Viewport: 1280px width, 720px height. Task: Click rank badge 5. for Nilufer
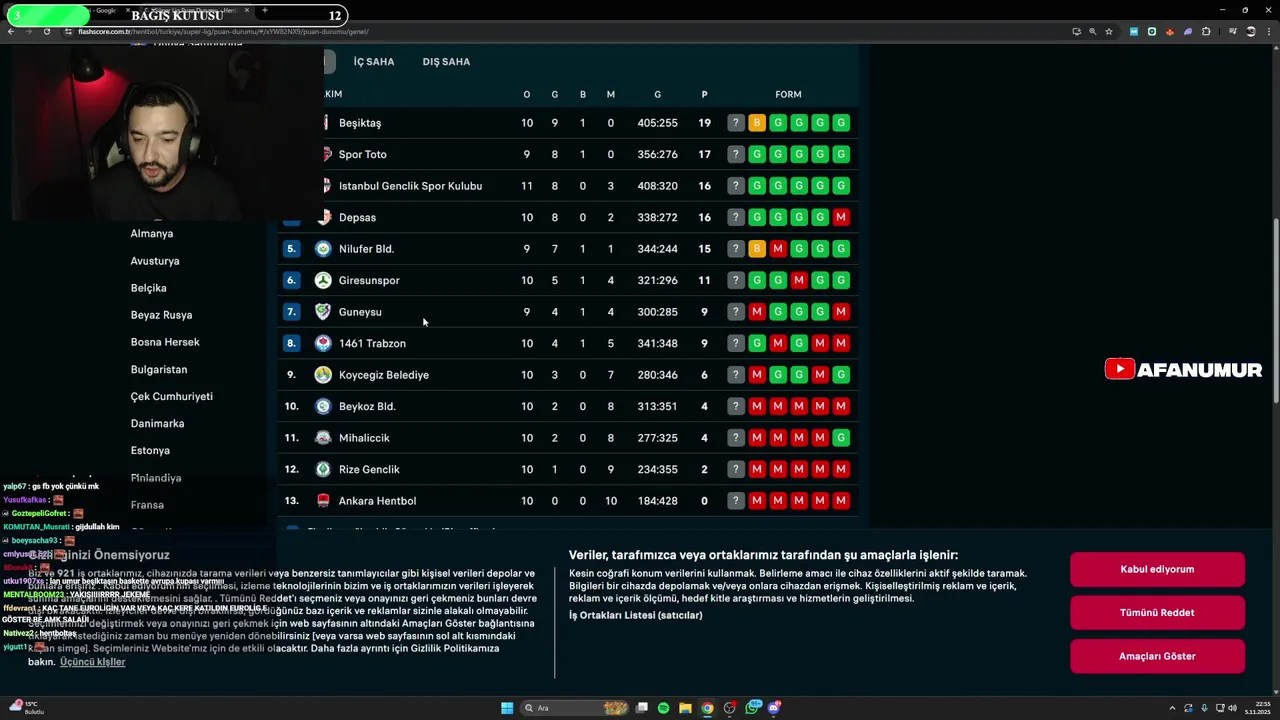tap(291, 249)
